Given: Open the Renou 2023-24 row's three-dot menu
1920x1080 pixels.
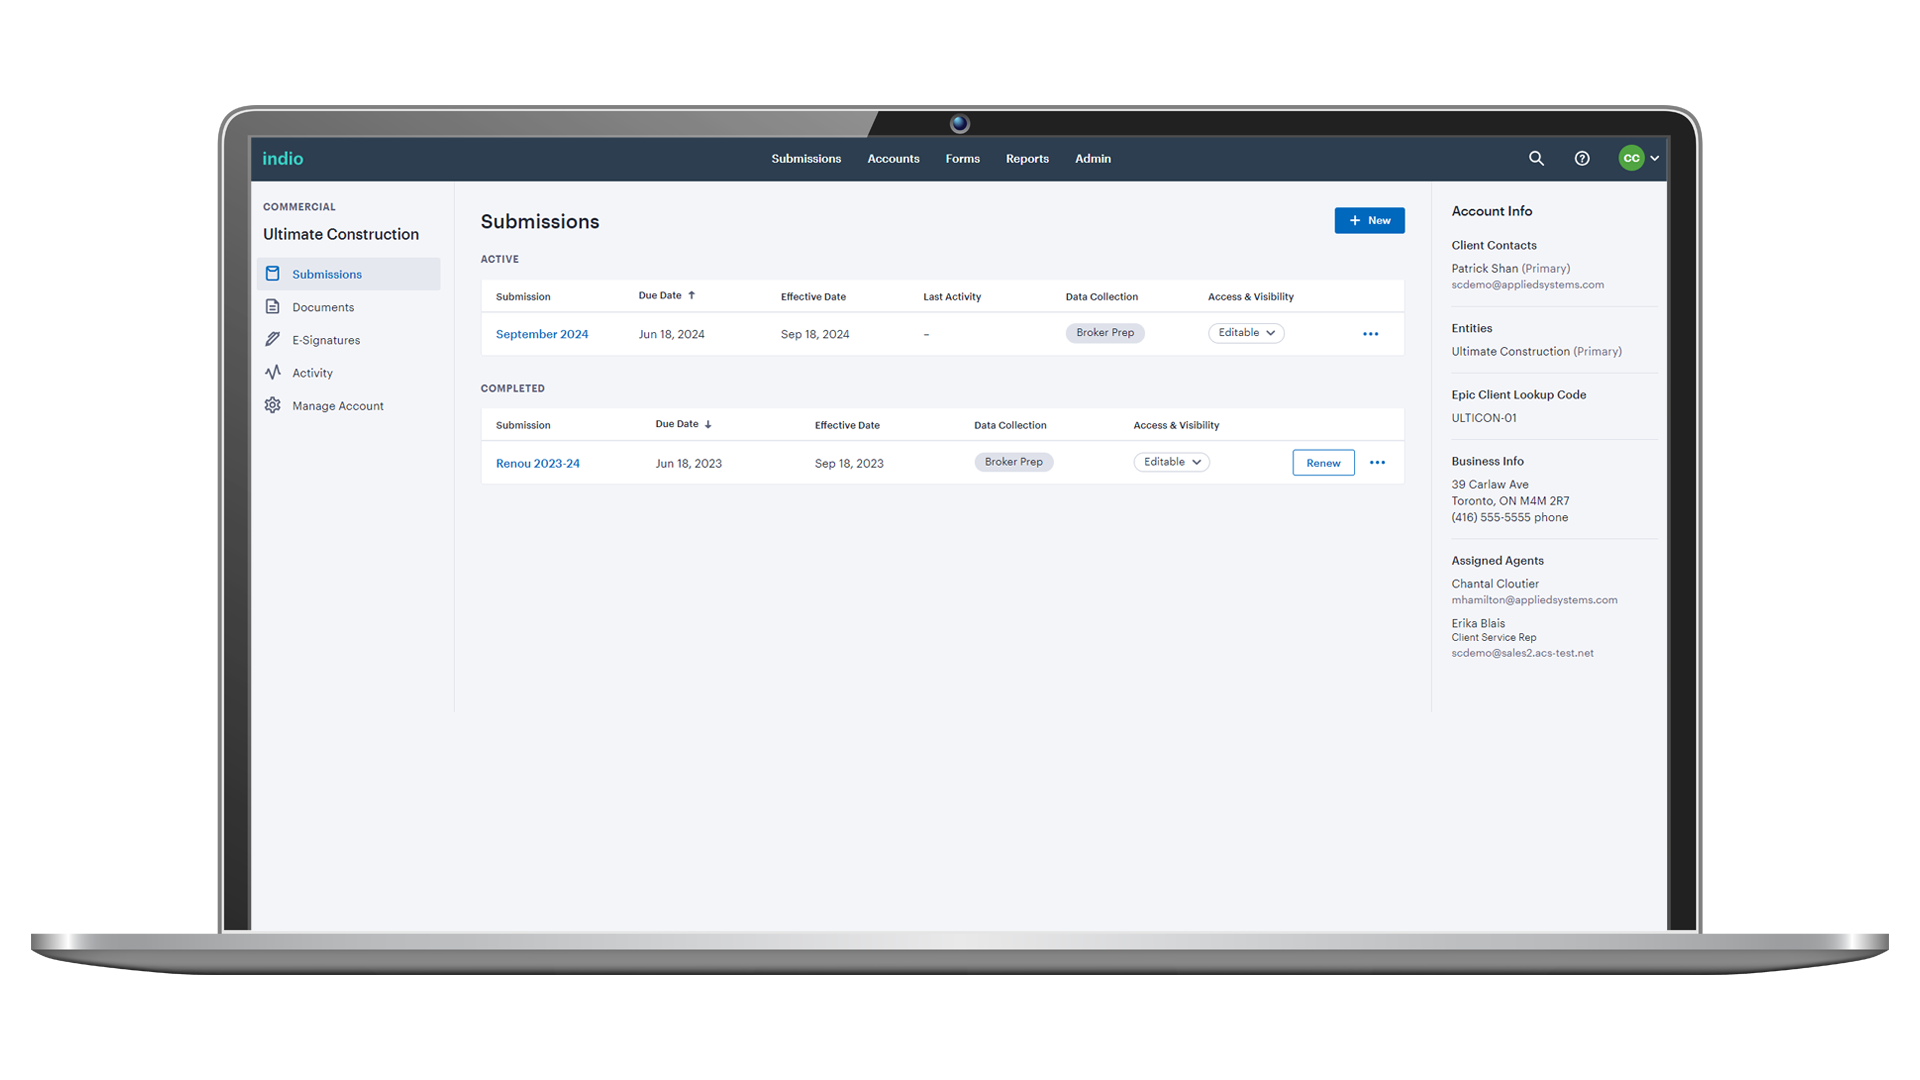Looking at the screenshot, I should pyautogui.click(x=1377, y=462).
